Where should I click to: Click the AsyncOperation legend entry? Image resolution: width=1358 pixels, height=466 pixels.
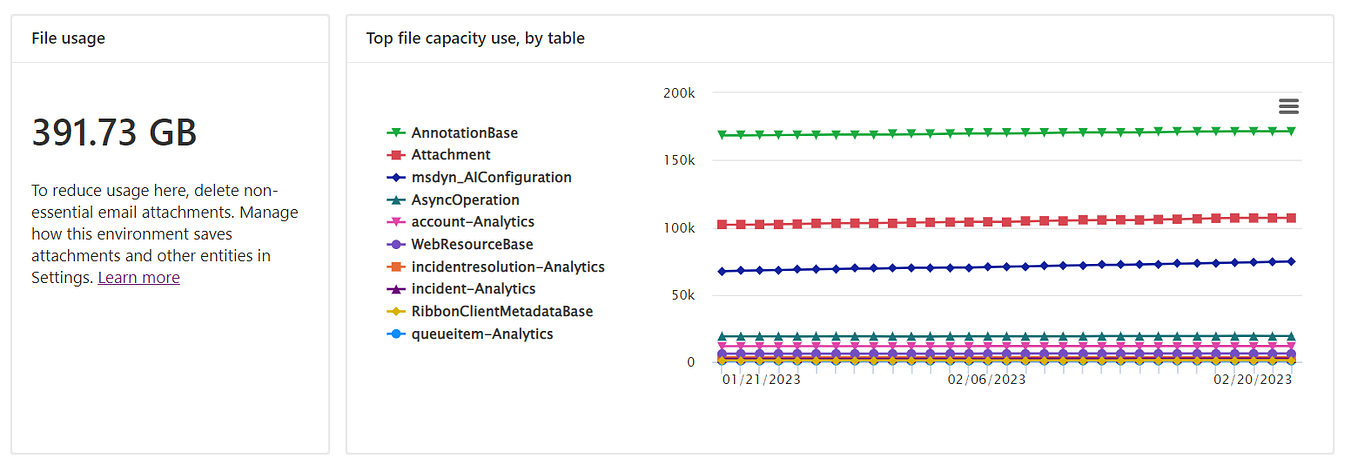point(465,200)
